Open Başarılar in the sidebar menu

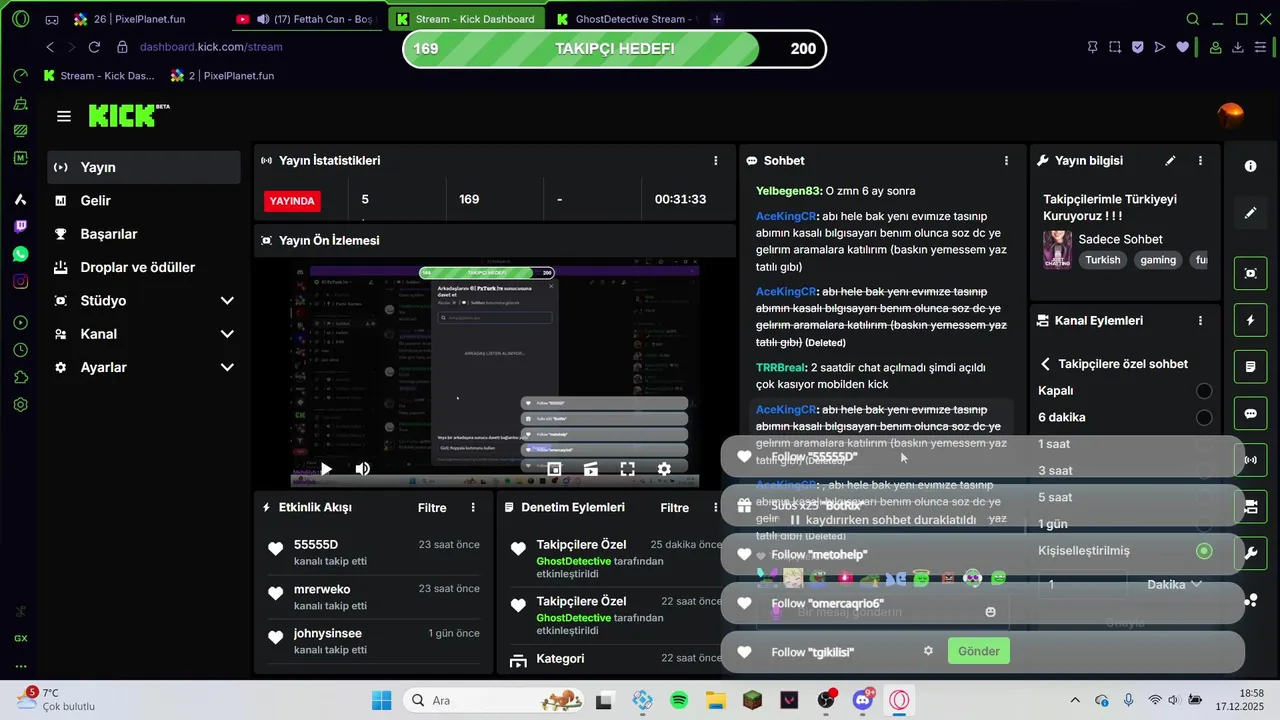click(x=144, y=234)
